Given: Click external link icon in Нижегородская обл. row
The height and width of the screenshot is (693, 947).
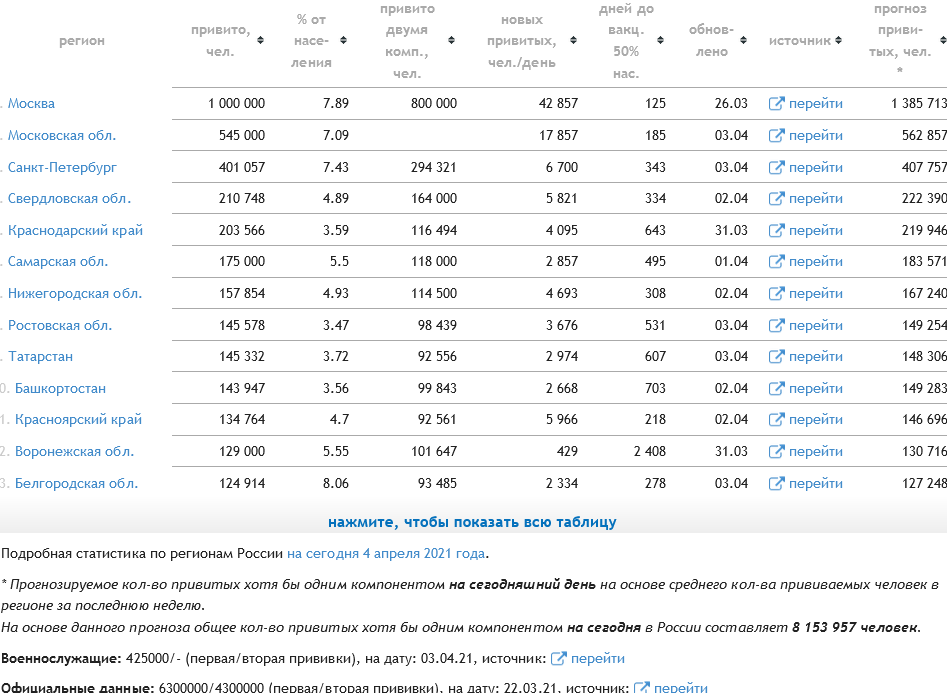Looking at the screenshot, I should coord(776,294).
